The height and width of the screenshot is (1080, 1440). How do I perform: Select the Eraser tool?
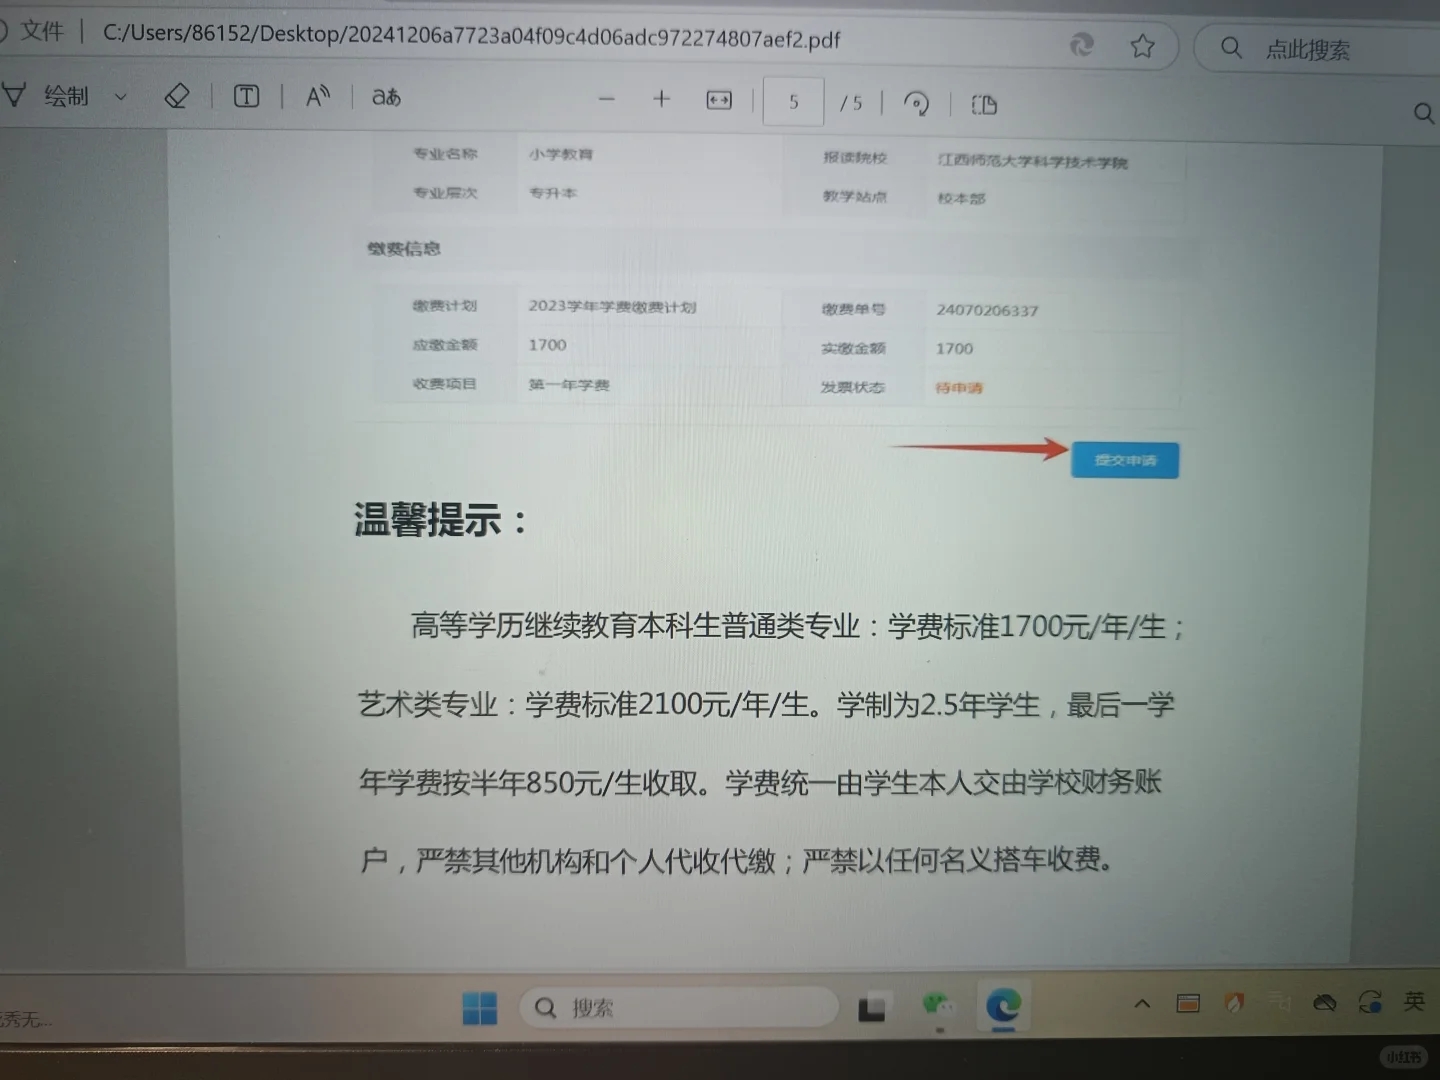[x=177, y=96]
